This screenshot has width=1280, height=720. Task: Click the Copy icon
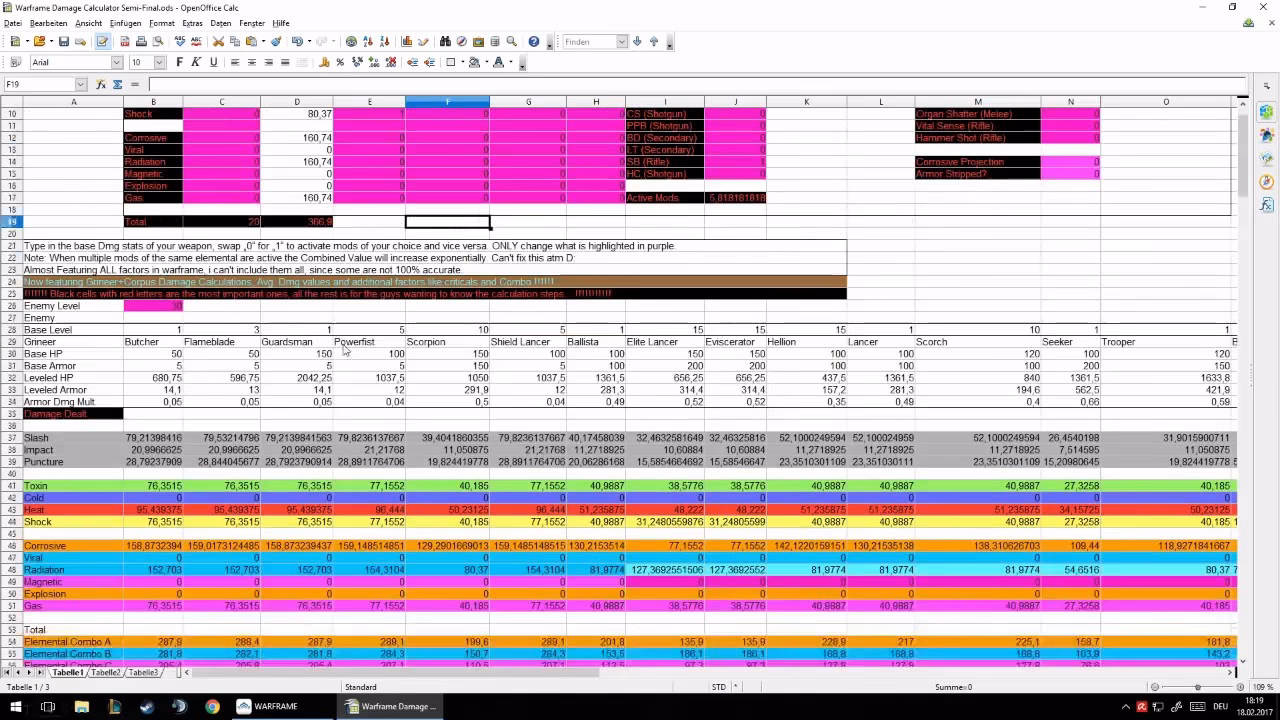pos(234,42)
